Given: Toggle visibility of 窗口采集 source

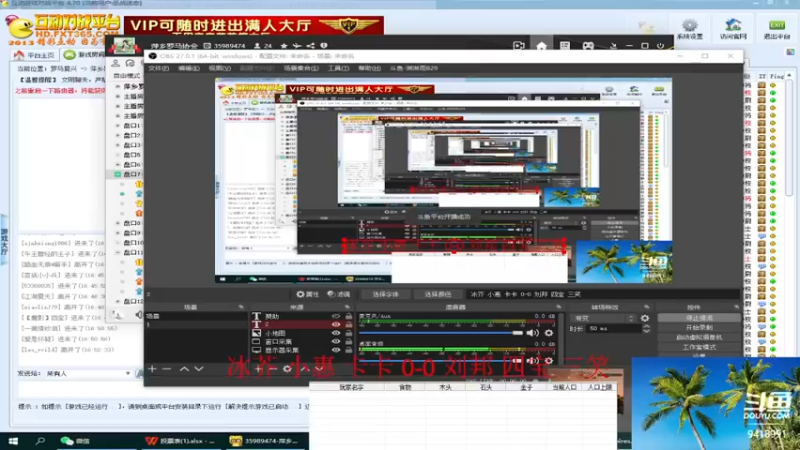Looking at the screenshot, I should [x=336, y=342].
